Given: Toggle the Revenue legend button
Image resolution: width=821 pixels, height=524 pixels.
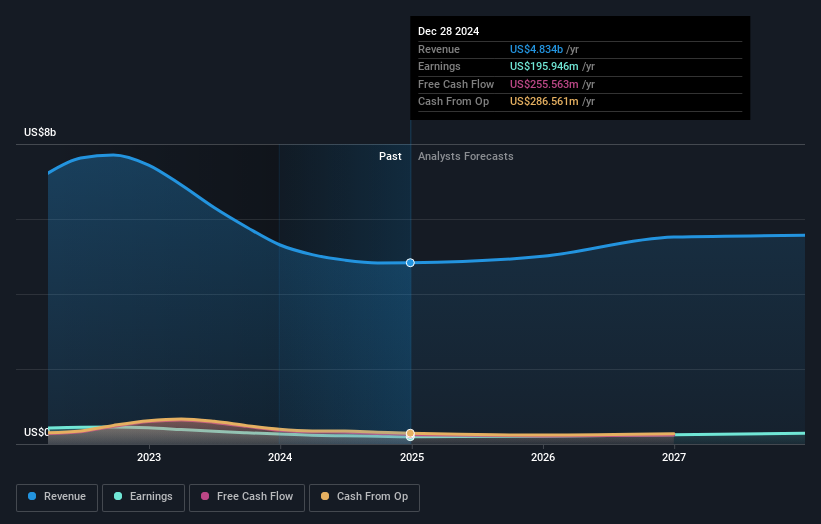Looking at the screenshot, I should point(57,497).
